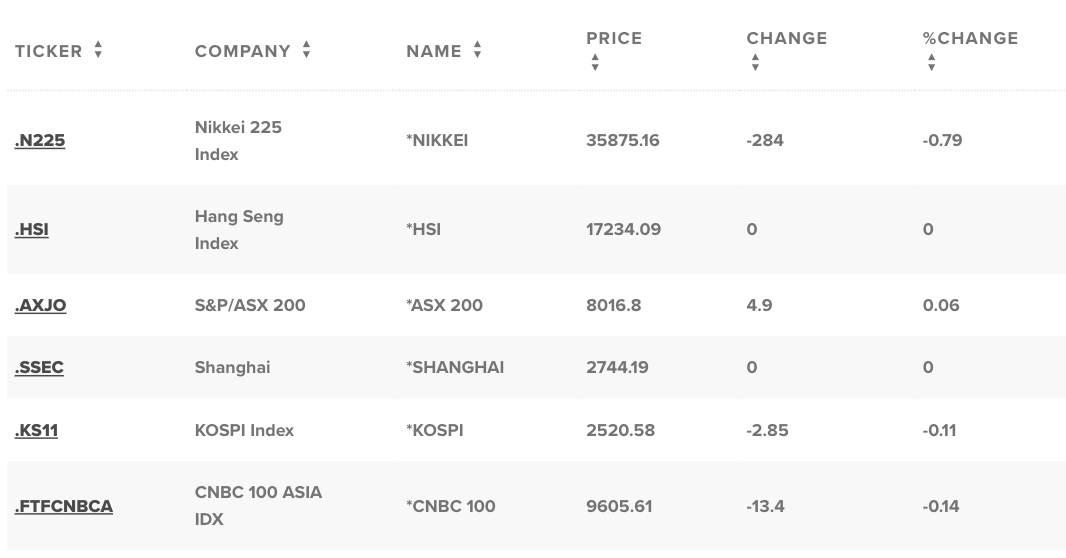Click the PRICE column header label
This screenshot has width=1066, height=558.
coord(614,38)
